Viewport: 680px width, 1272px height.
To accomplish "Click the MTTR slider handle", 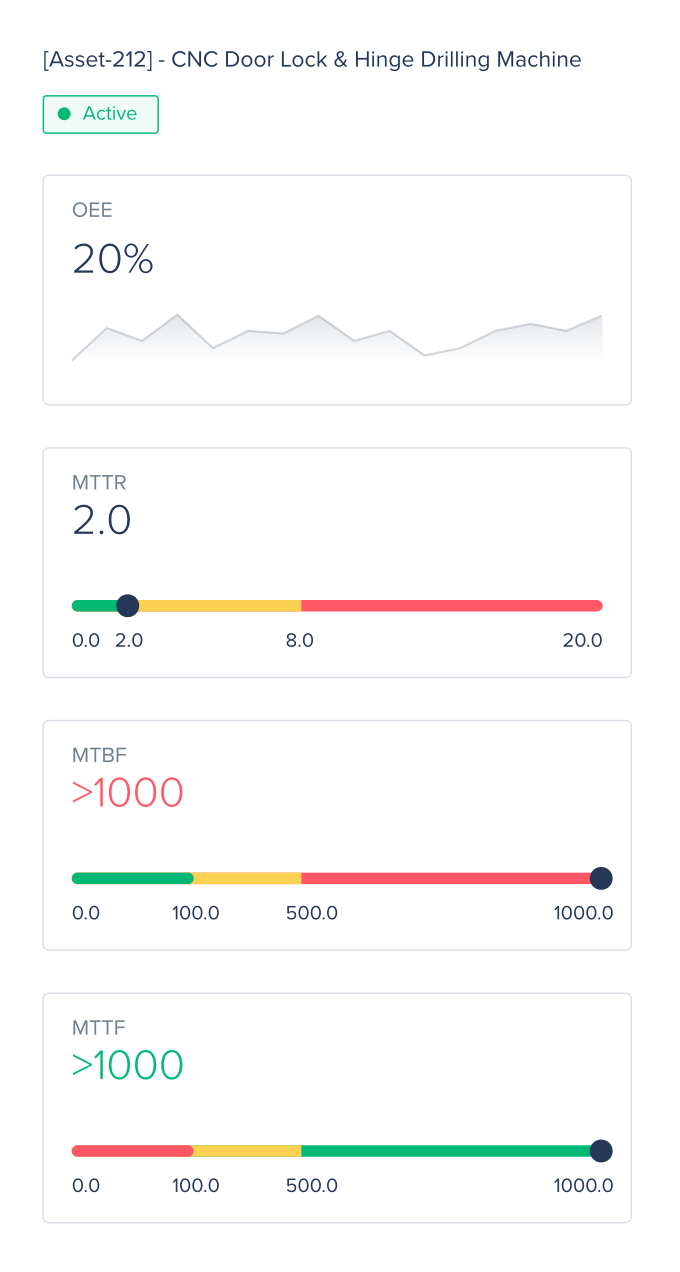I will [x=127, y=605].
